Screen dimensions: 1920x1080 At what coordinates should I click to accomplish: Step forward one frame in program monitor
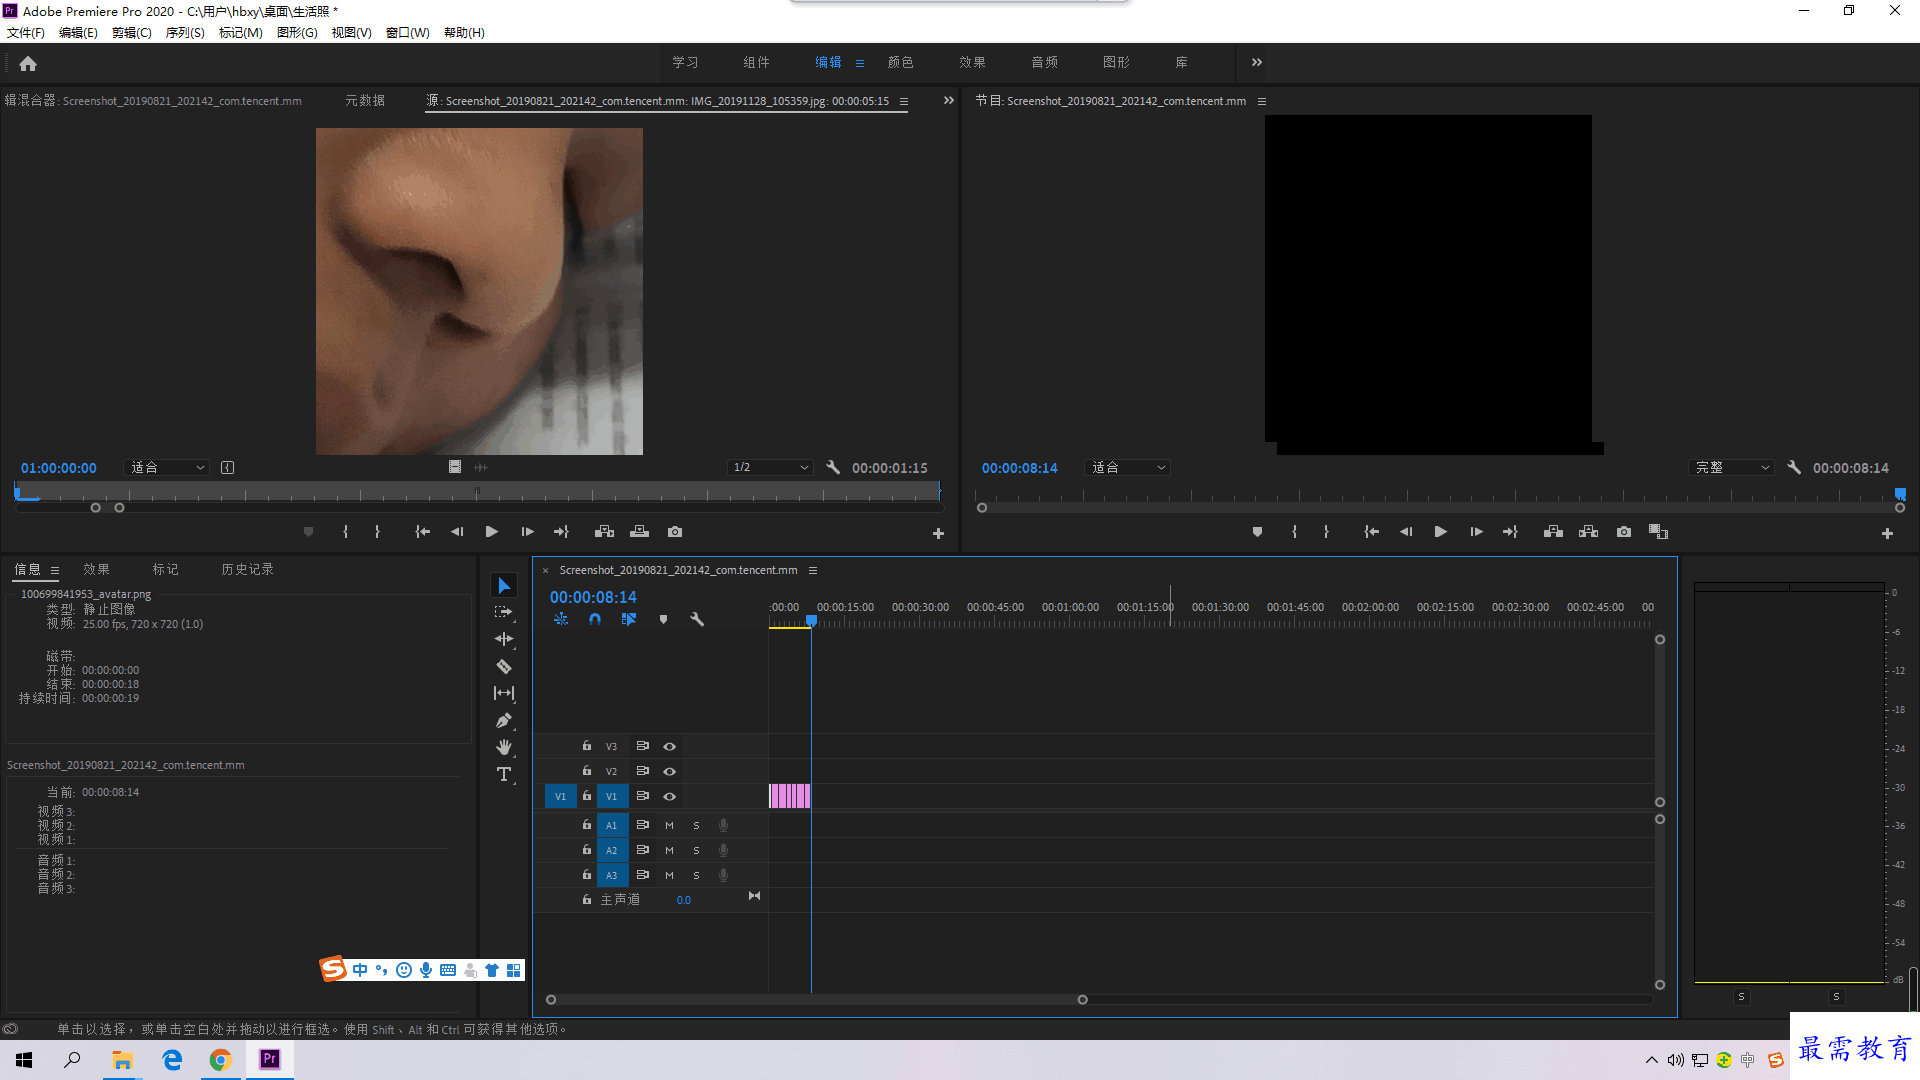pos(1476,532)
